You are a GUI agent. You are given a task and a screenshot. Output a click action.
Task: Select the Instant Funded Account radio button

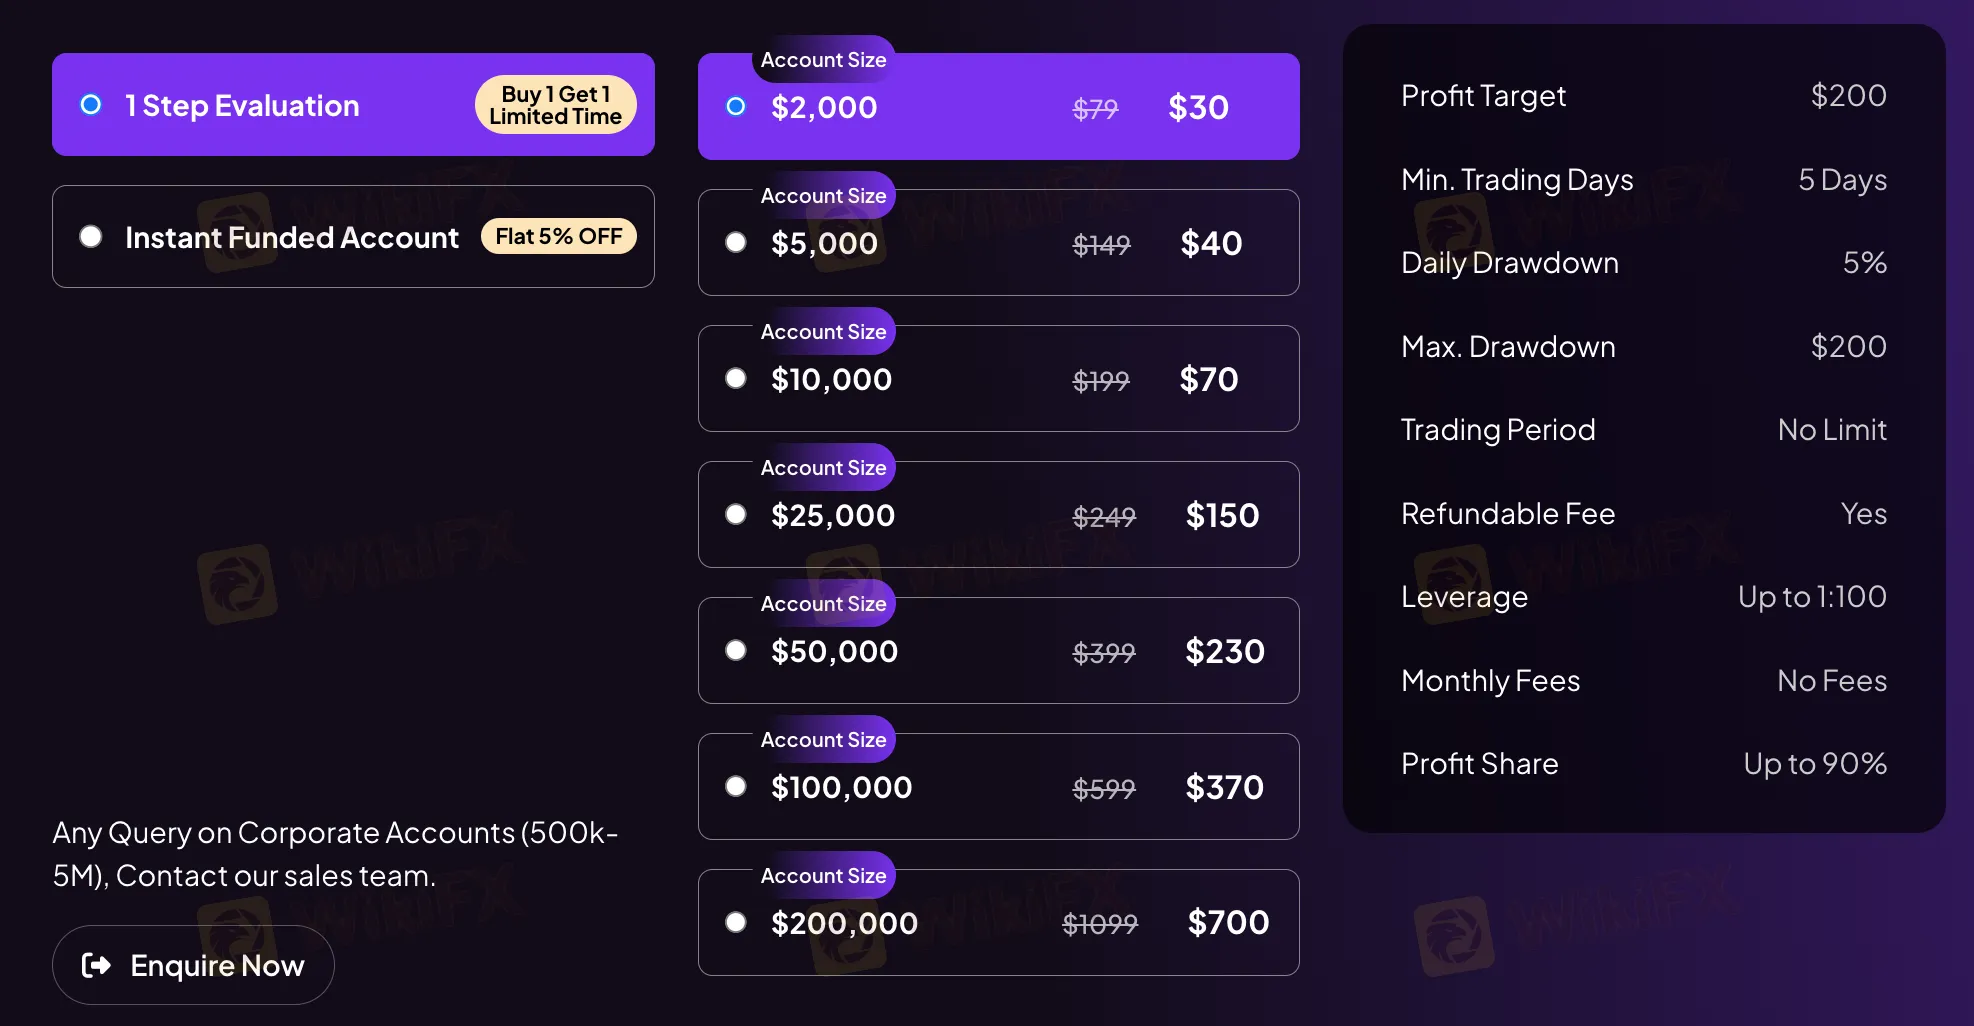[x=91, y=237]
